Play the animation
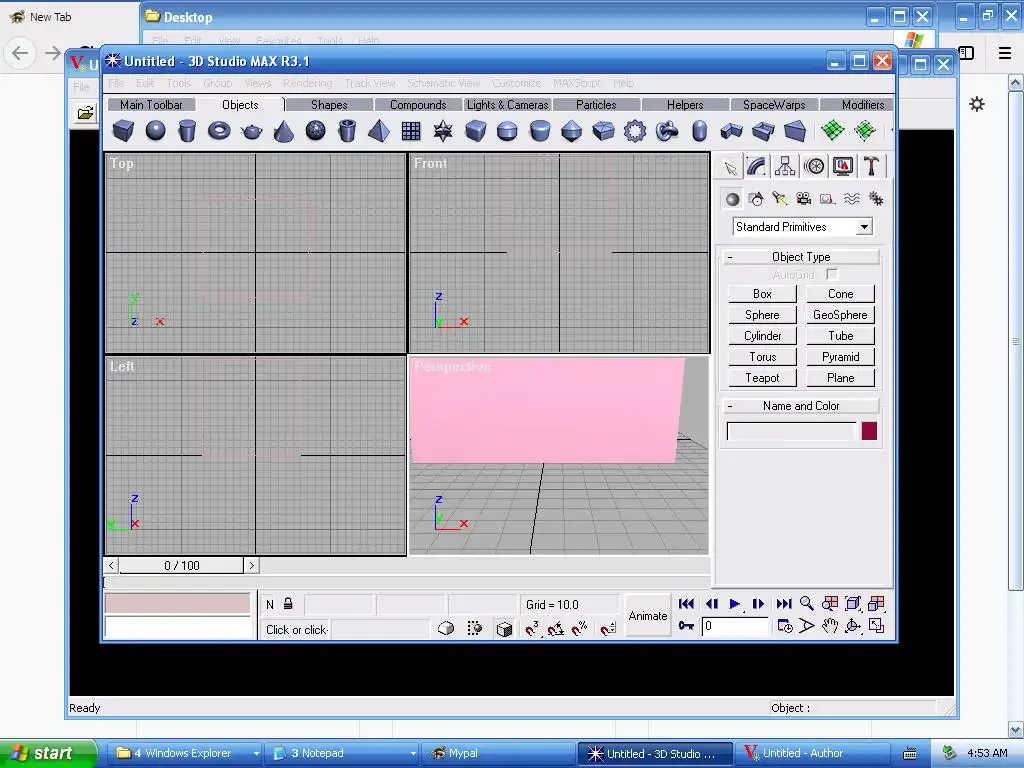This screenshot has height=768, width=1024. coord(734,603)
